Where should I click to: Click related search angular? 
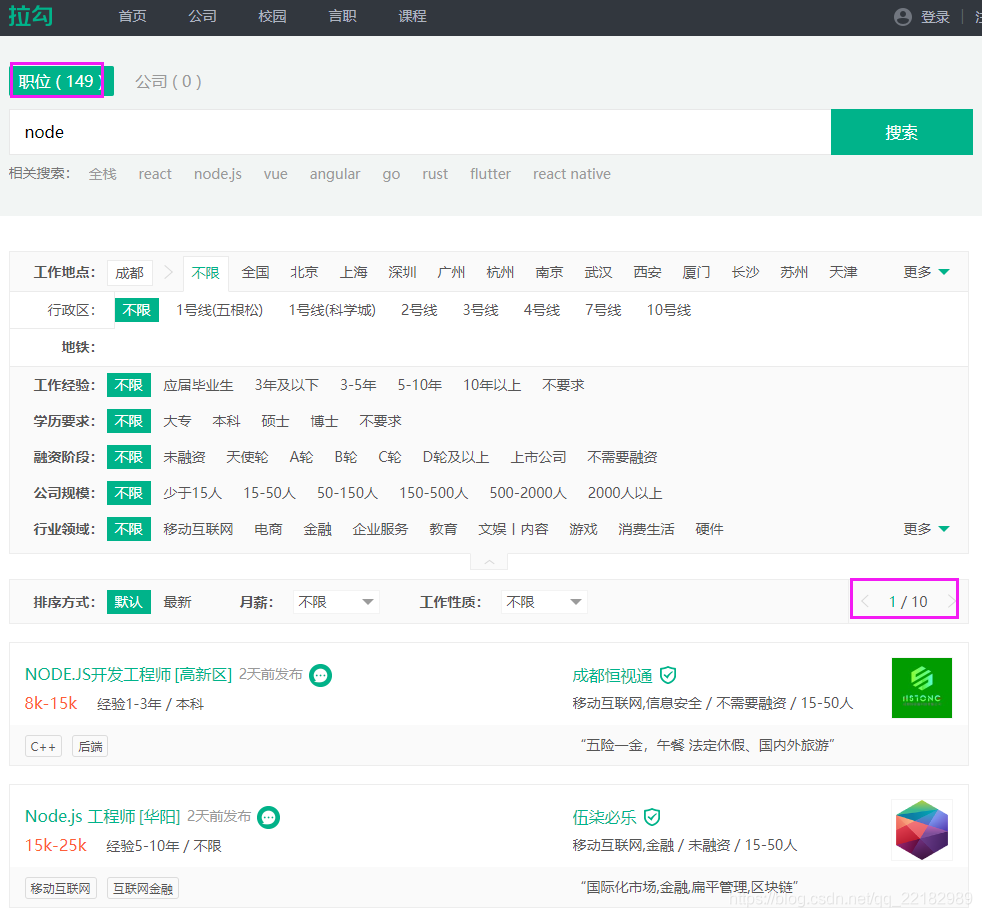(x=334, y=174)
